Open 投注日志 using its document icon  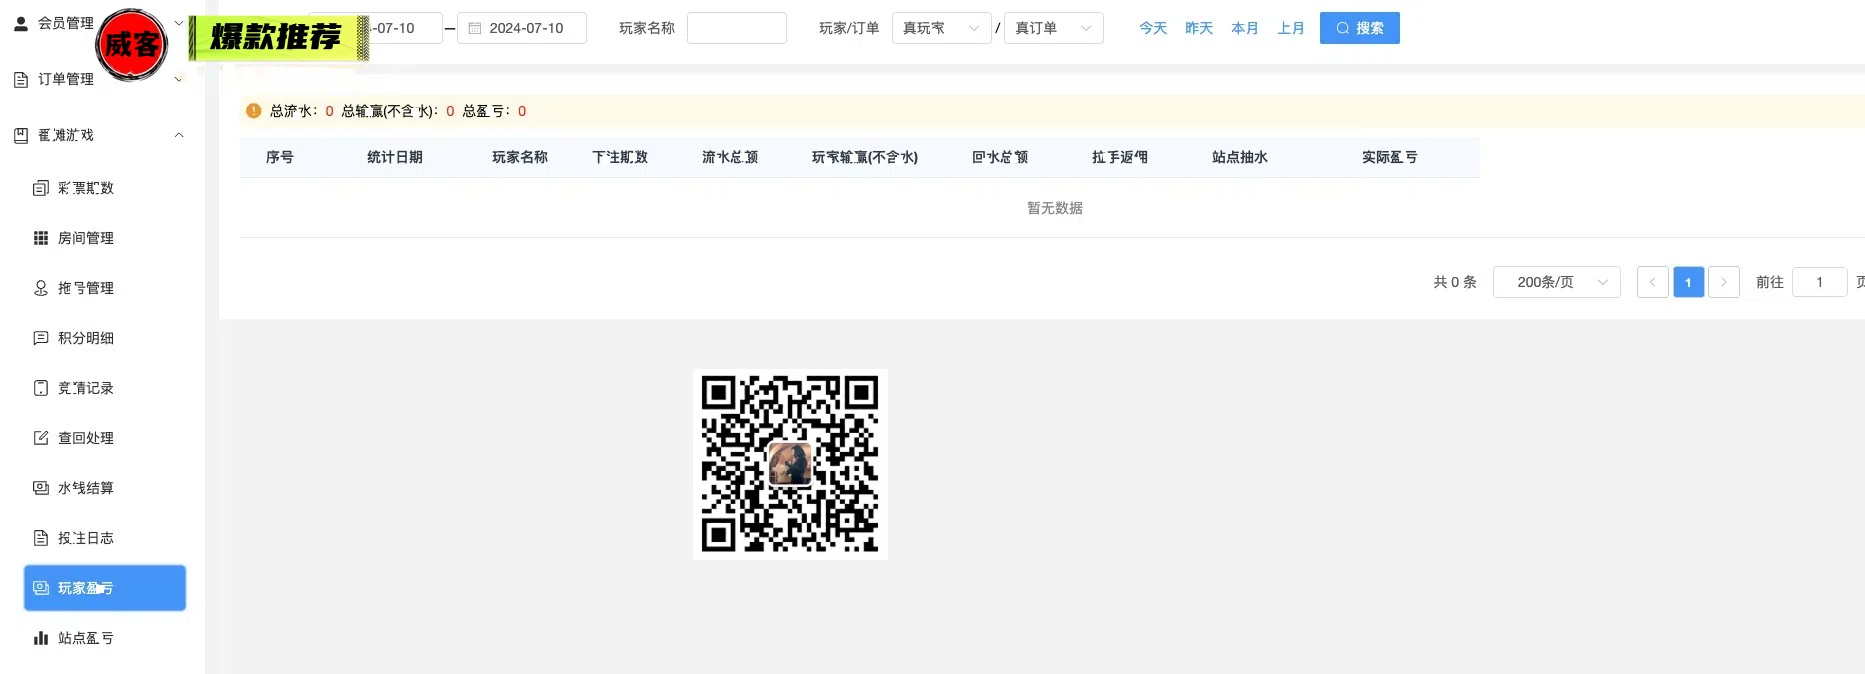[41, 538]
